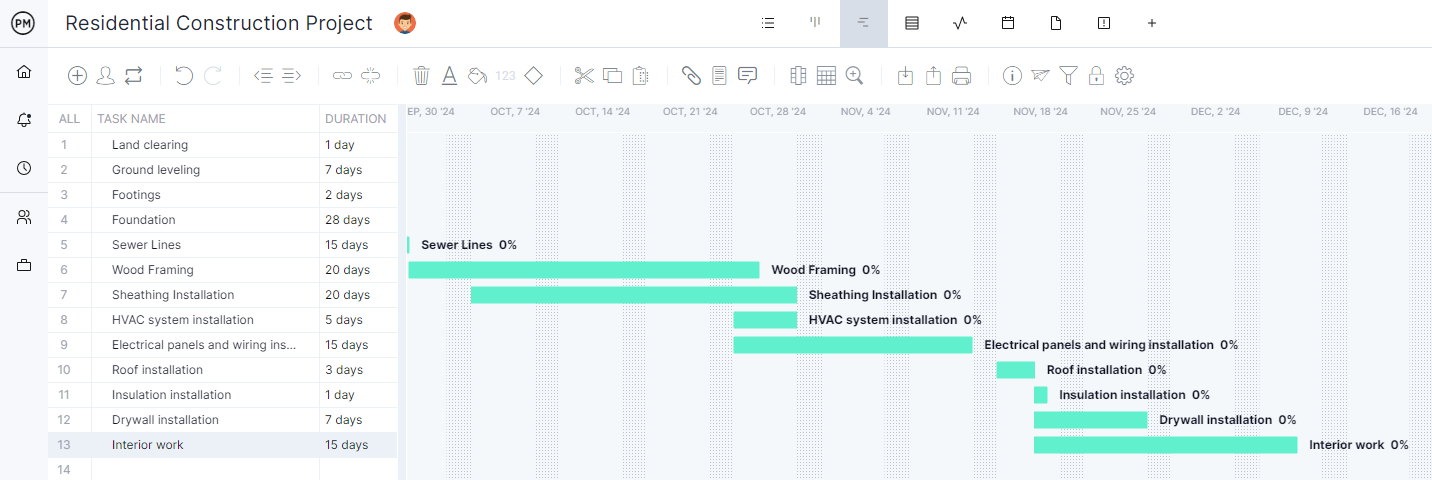
Task: Click the 28 days duration cell
Action: pyautogui.click(x=358, y=220)
